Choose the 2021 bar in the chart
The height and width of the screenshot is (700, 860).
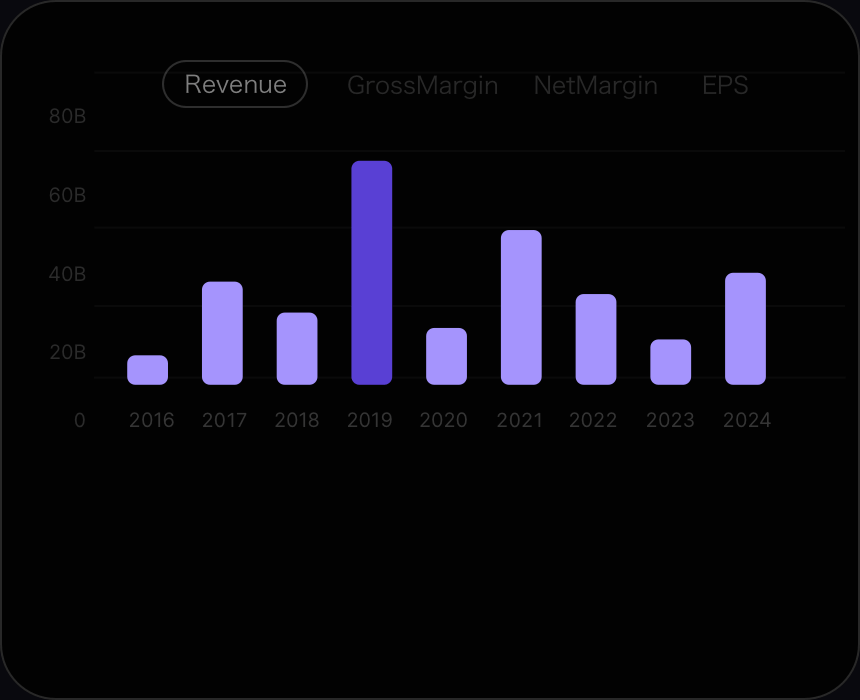pyautogui.click(x=521, y=307)
